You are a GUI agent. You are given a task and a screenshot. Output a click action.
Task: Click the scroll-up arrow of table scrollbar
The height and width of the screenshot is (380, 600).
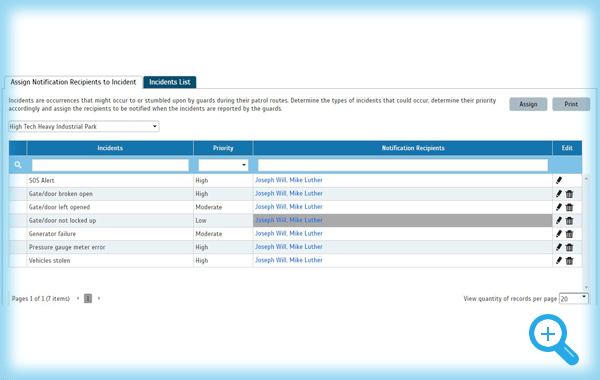[x=586, y=179]
